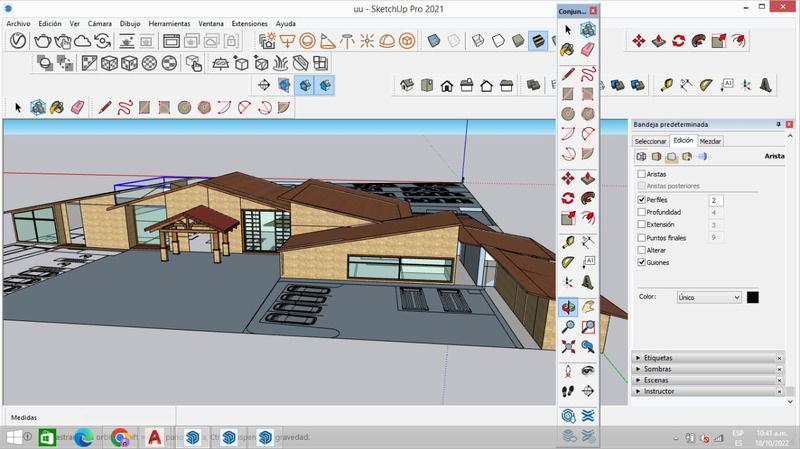Image resolution: width=800 pixels, height=449 pixels.
Task: Click the tray scrollbar down arrow
Action: click(x=790, y=402)
